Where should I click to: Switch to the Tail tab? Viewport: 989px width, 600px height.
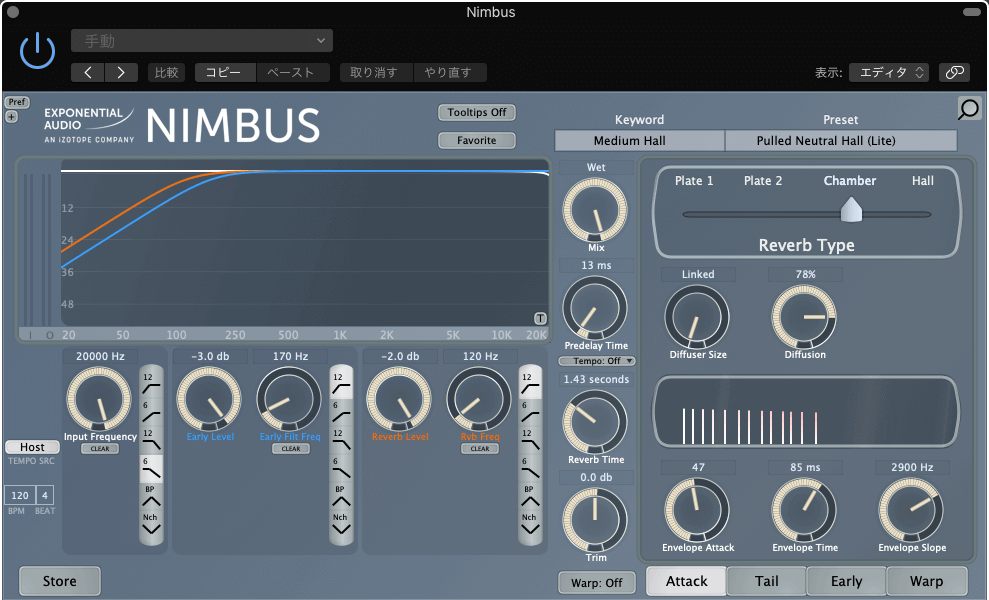(766, 581)
